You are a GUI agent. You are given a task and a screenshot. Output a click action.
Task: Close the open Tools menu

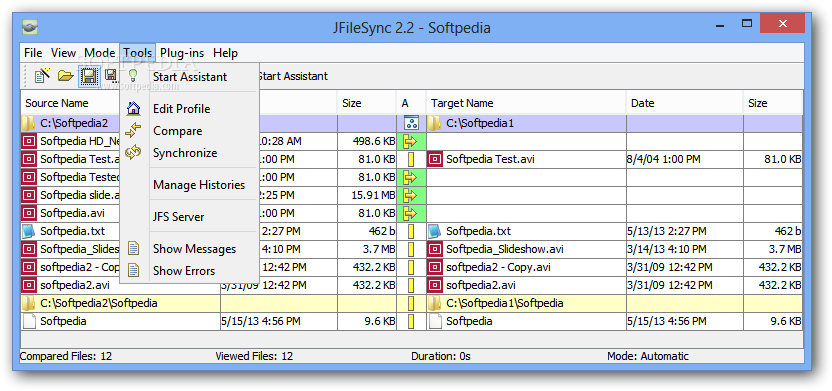(x=138, y=53)
